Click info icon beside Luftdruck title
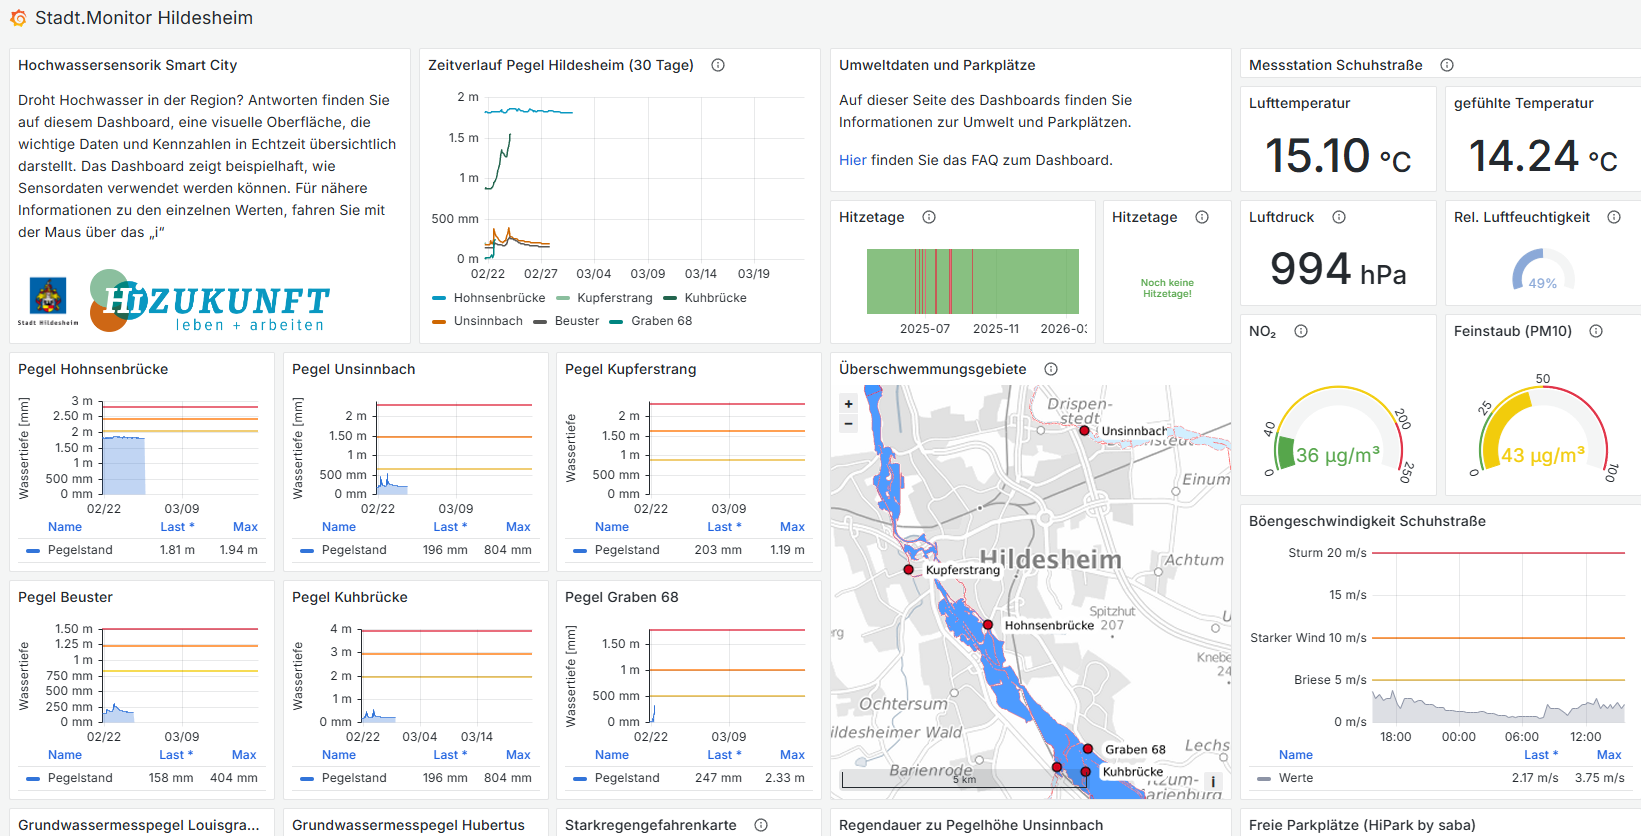The width and height of the screenshot is (1641, 836). pos(1339,217)
